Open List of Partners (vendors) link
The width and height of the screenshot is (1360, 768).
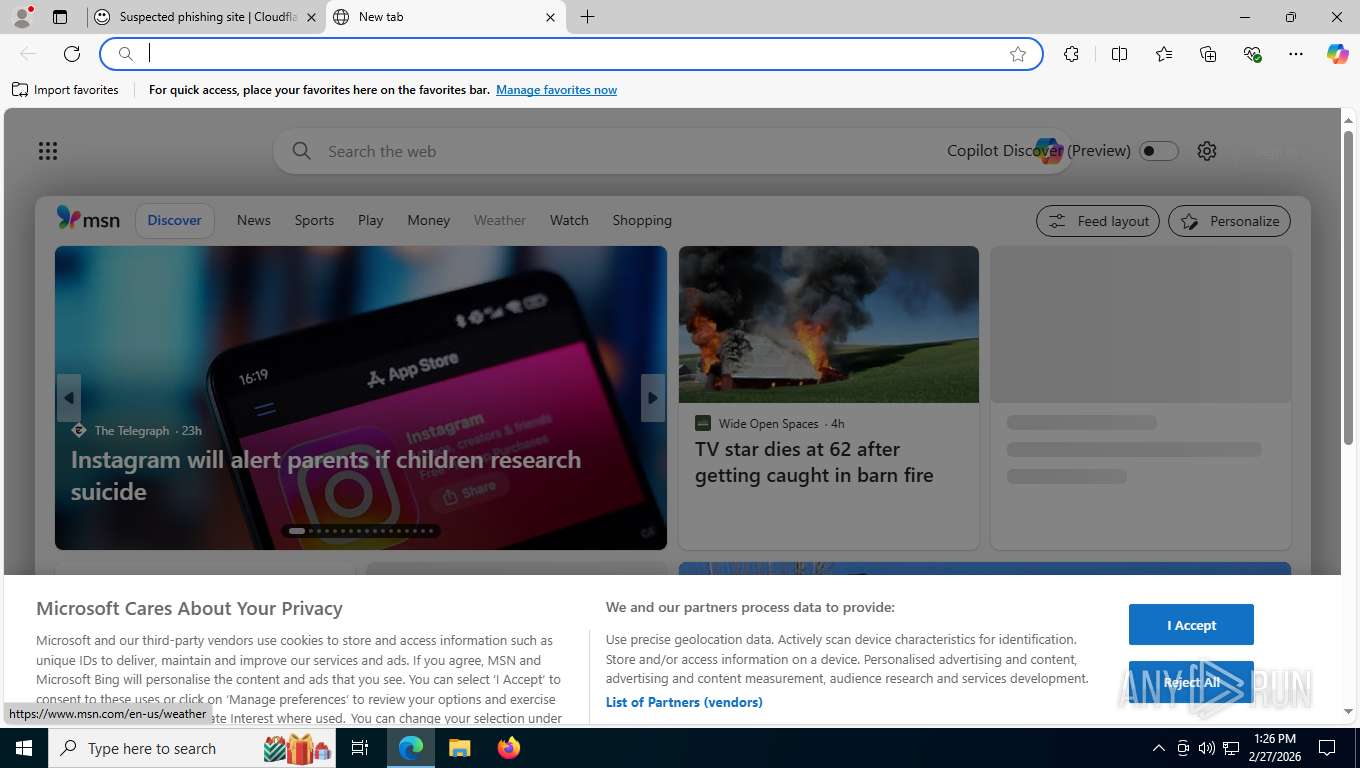point(684,702)
